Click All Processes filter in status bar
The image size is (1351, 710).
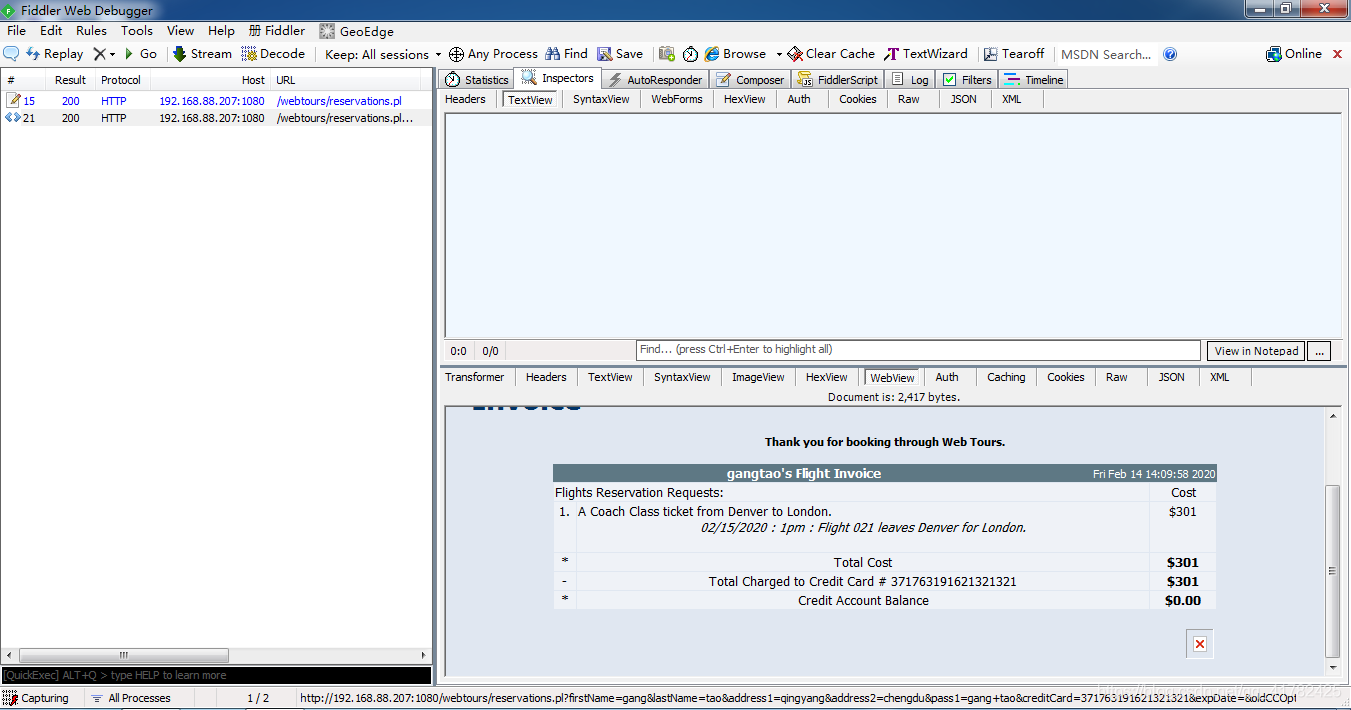pyautogui.click(x=131, y=698)
